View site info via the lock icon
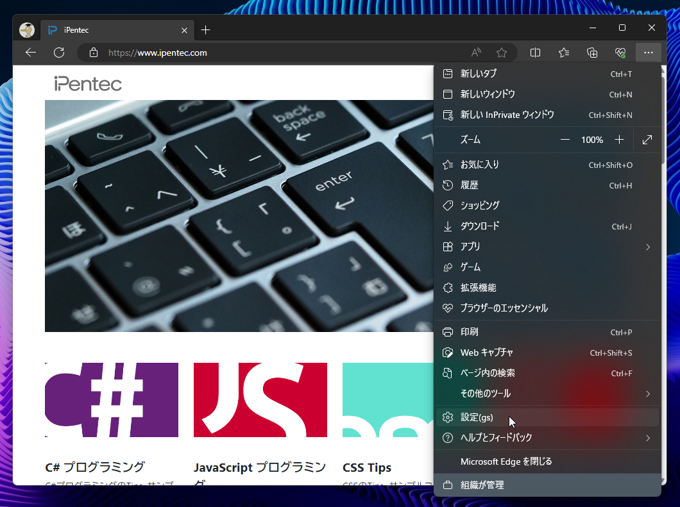 94,52
